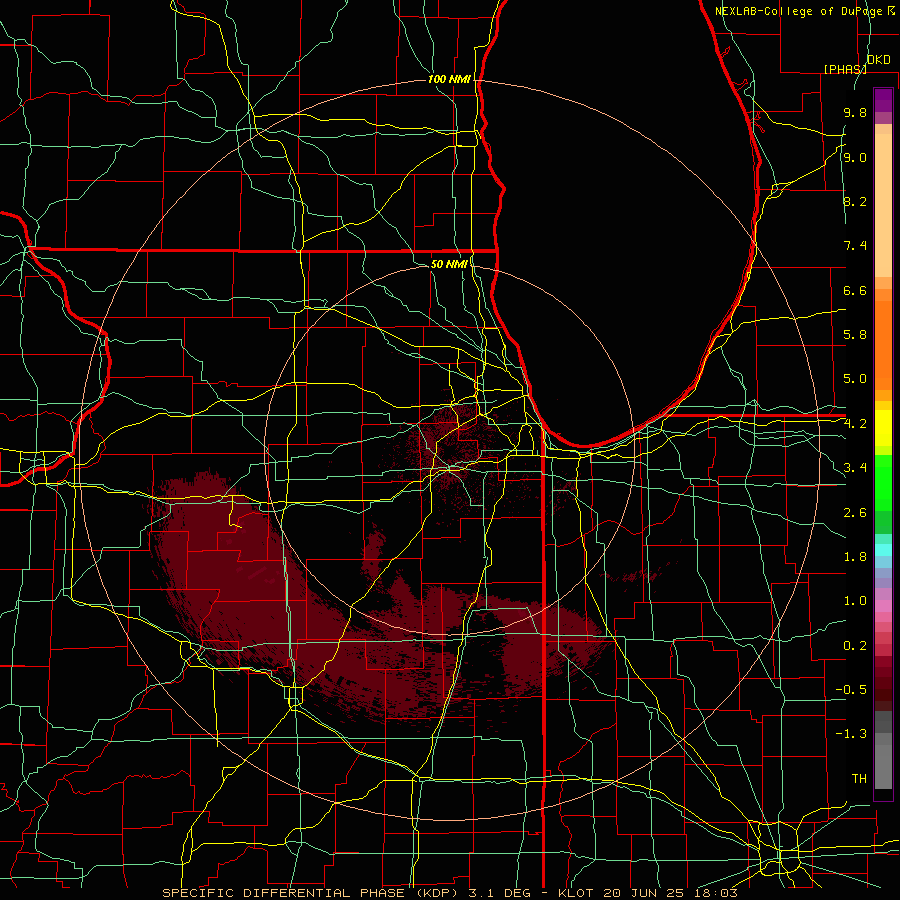
Task: Select the 100 NMI range ring label
Action: point(449,79)
